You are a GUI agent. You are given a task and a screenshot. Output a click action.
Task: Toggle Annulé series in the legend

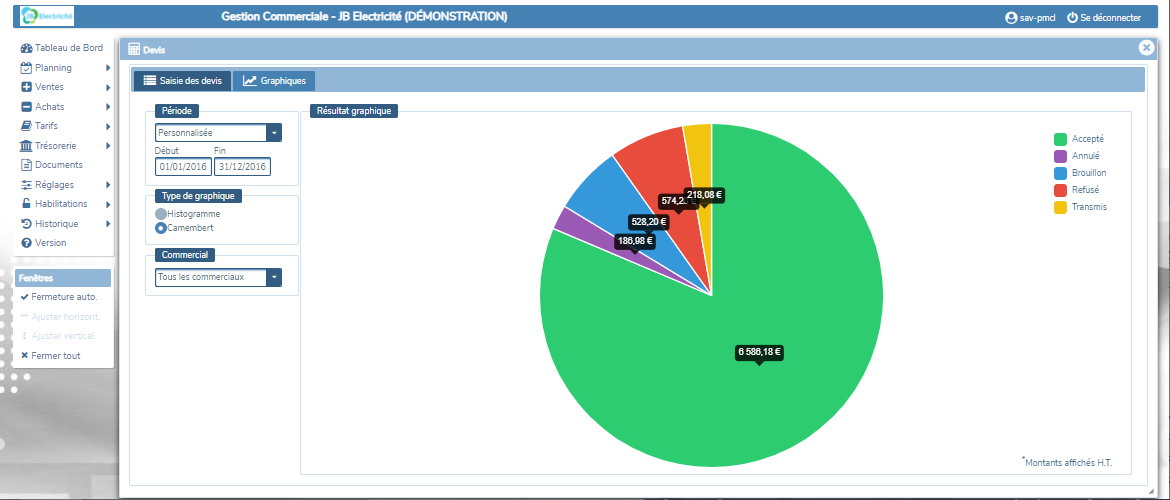(x=1077, y=156)
